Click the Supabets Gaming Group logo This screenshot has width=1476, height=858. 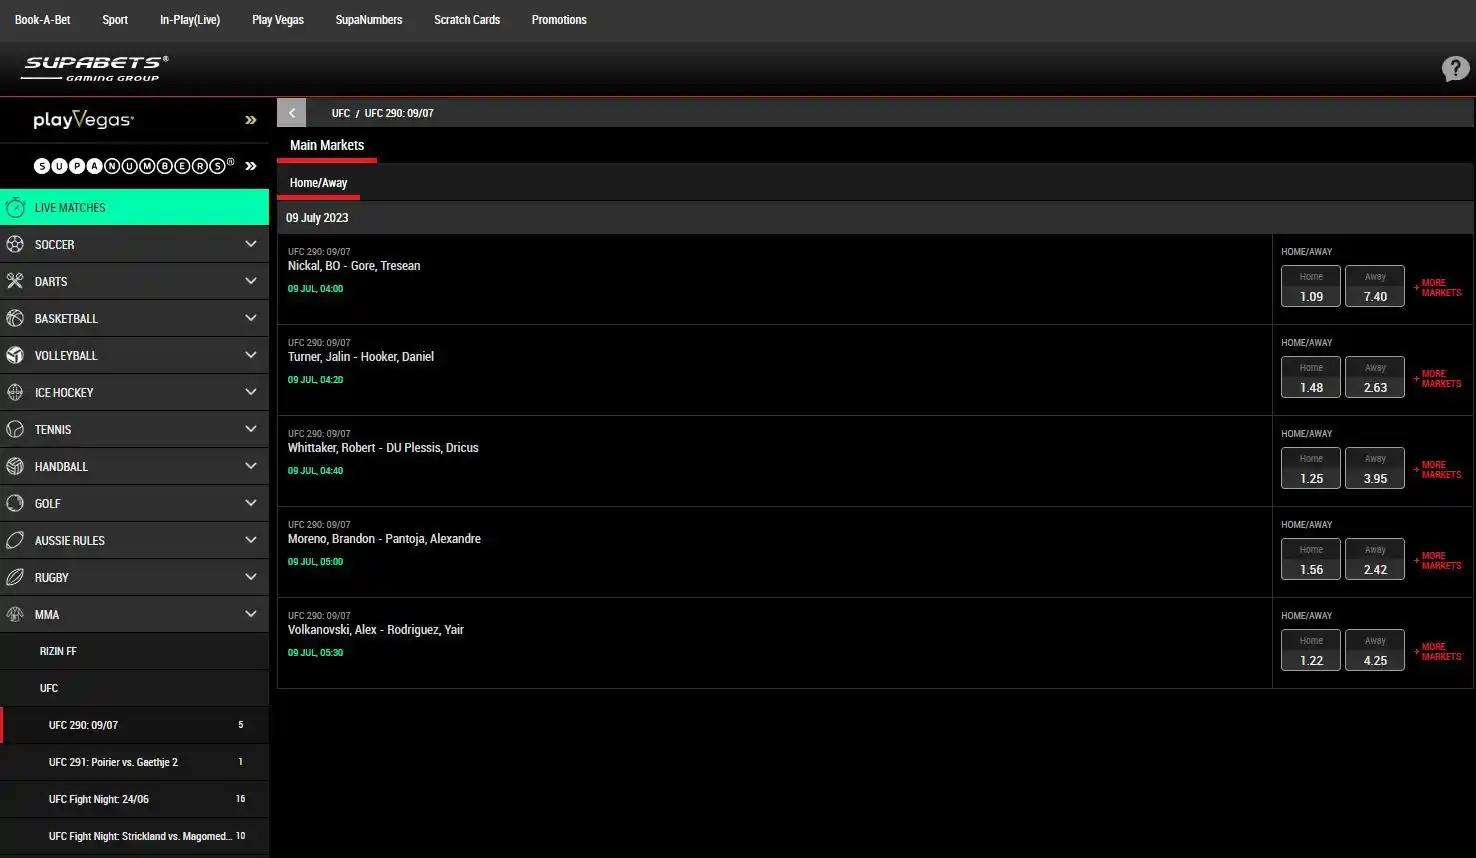[95, 68]
